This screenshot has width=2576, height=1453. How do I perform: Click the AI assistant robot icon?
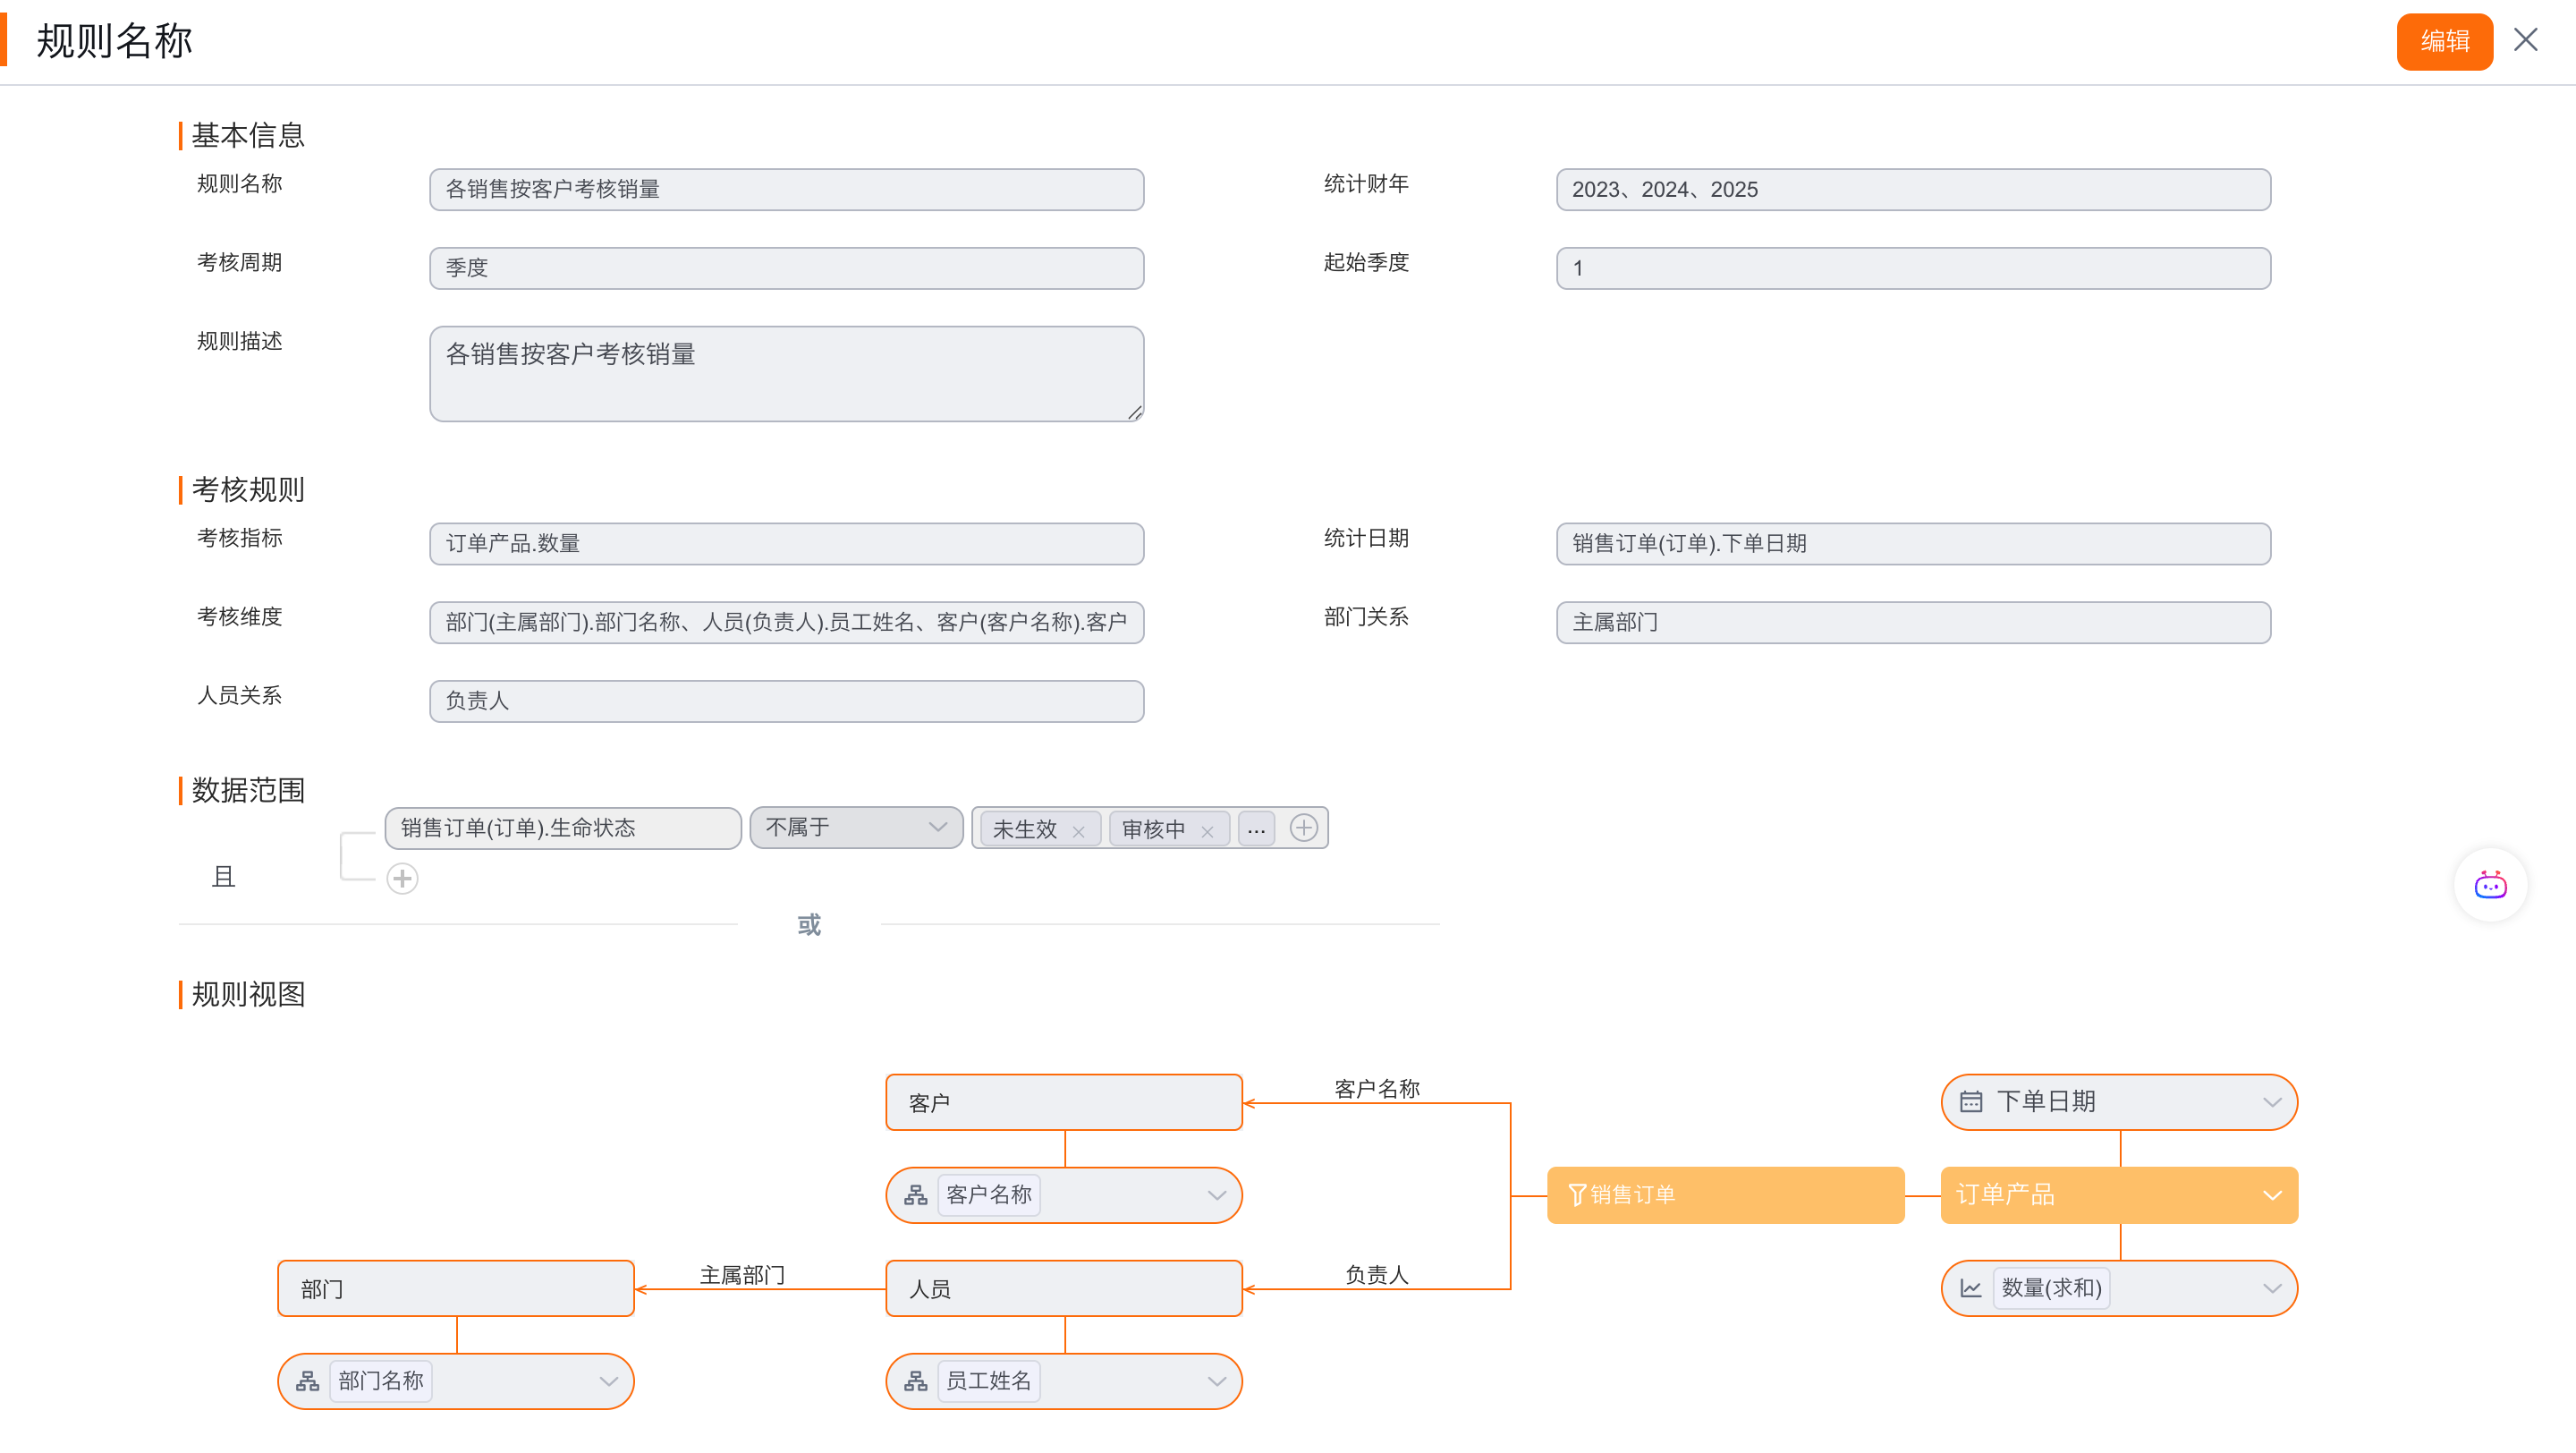pyautogui.click(x=2490, y=885)
